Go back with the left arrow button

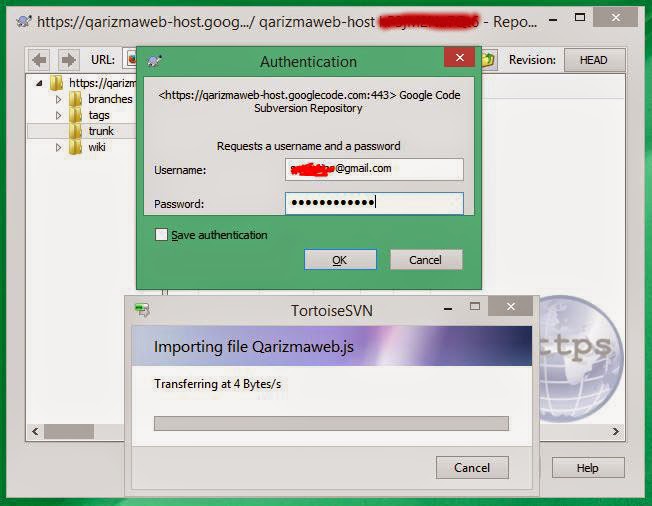pos(40,60)
